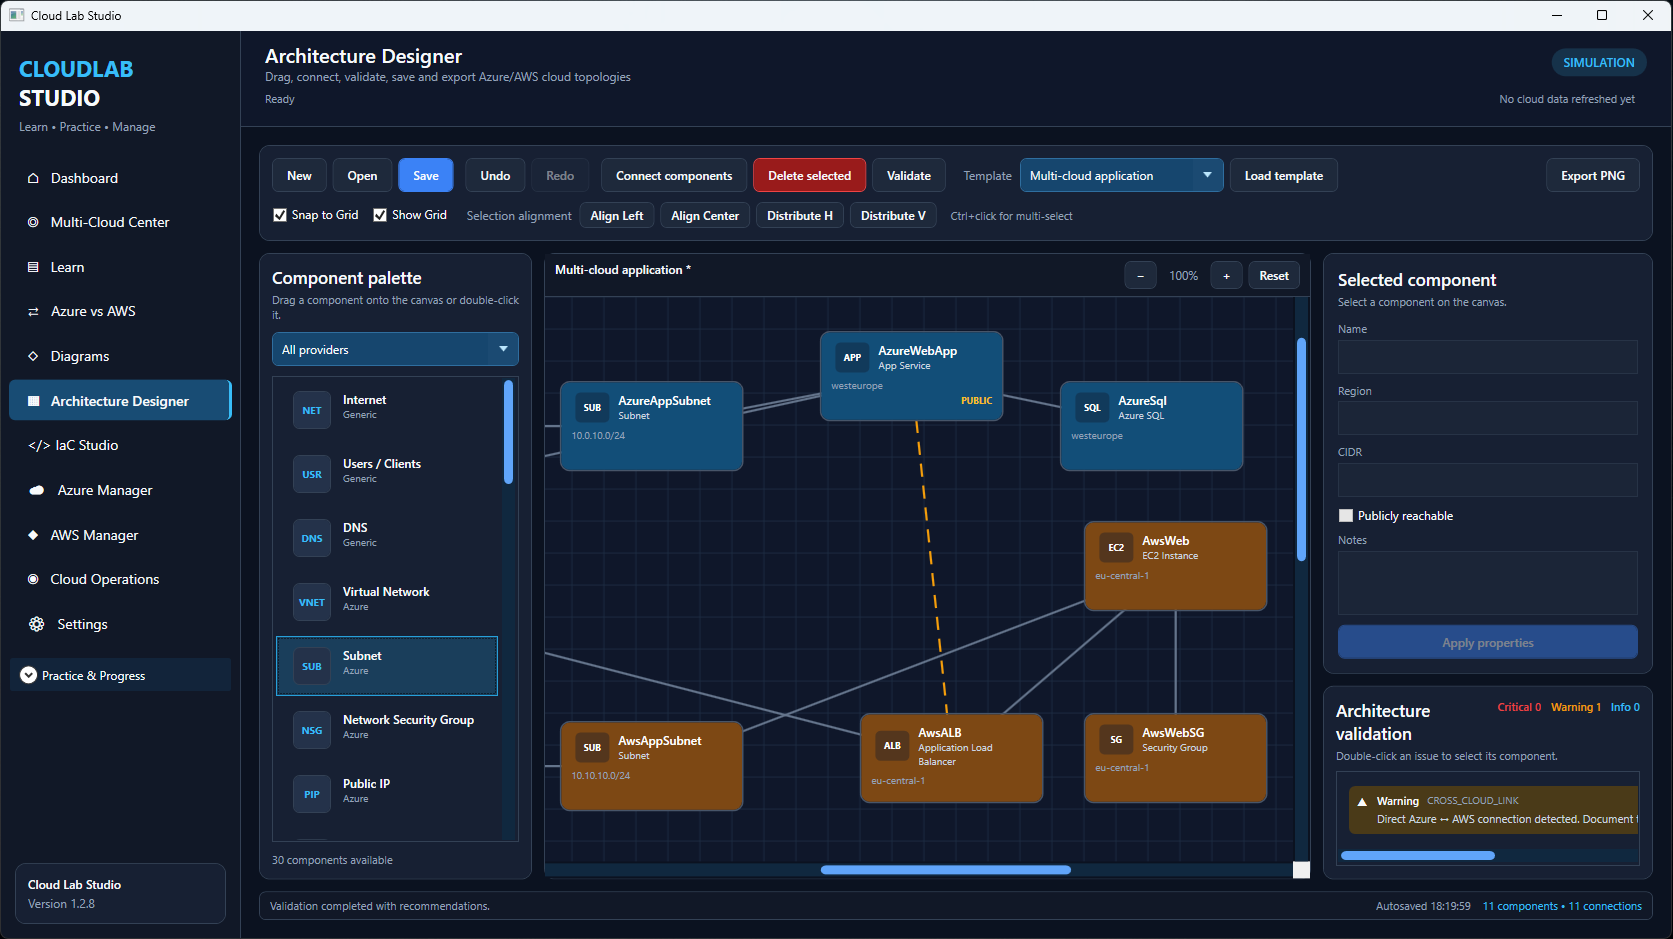Export the diagram as PNG
The height and width of the screenshot is (939, 1673).
coord(1593,175)
